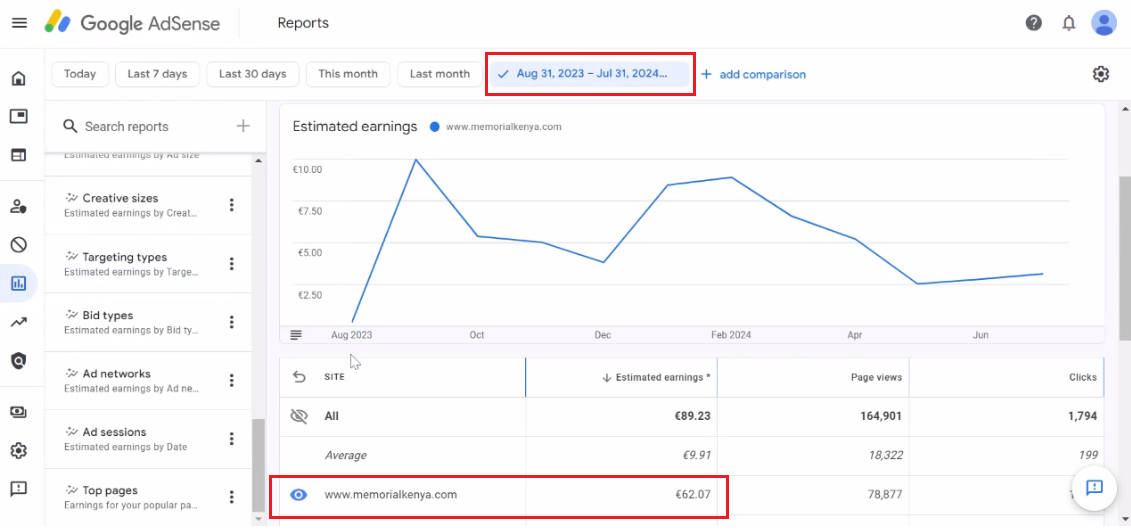Open more options for Ad sessions
This screenshot has height=531, width=1131.
tap(232, 439)
